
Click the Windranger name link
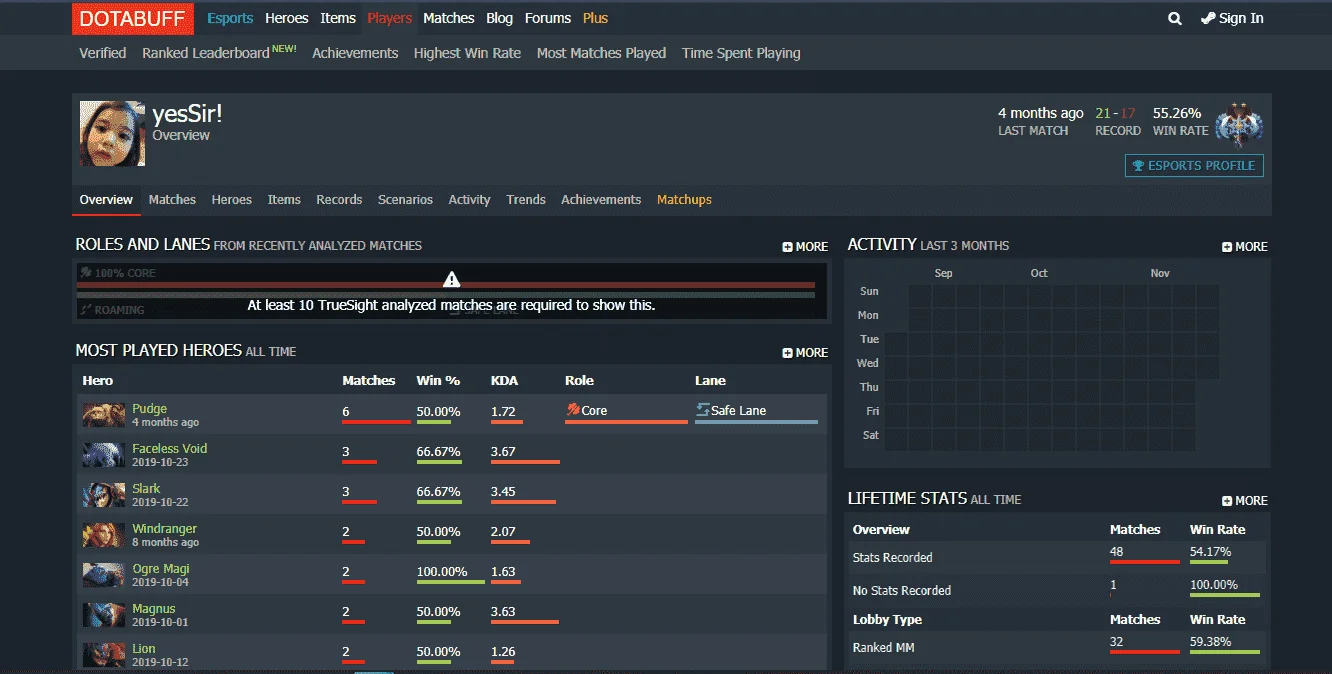click(165, 528)
